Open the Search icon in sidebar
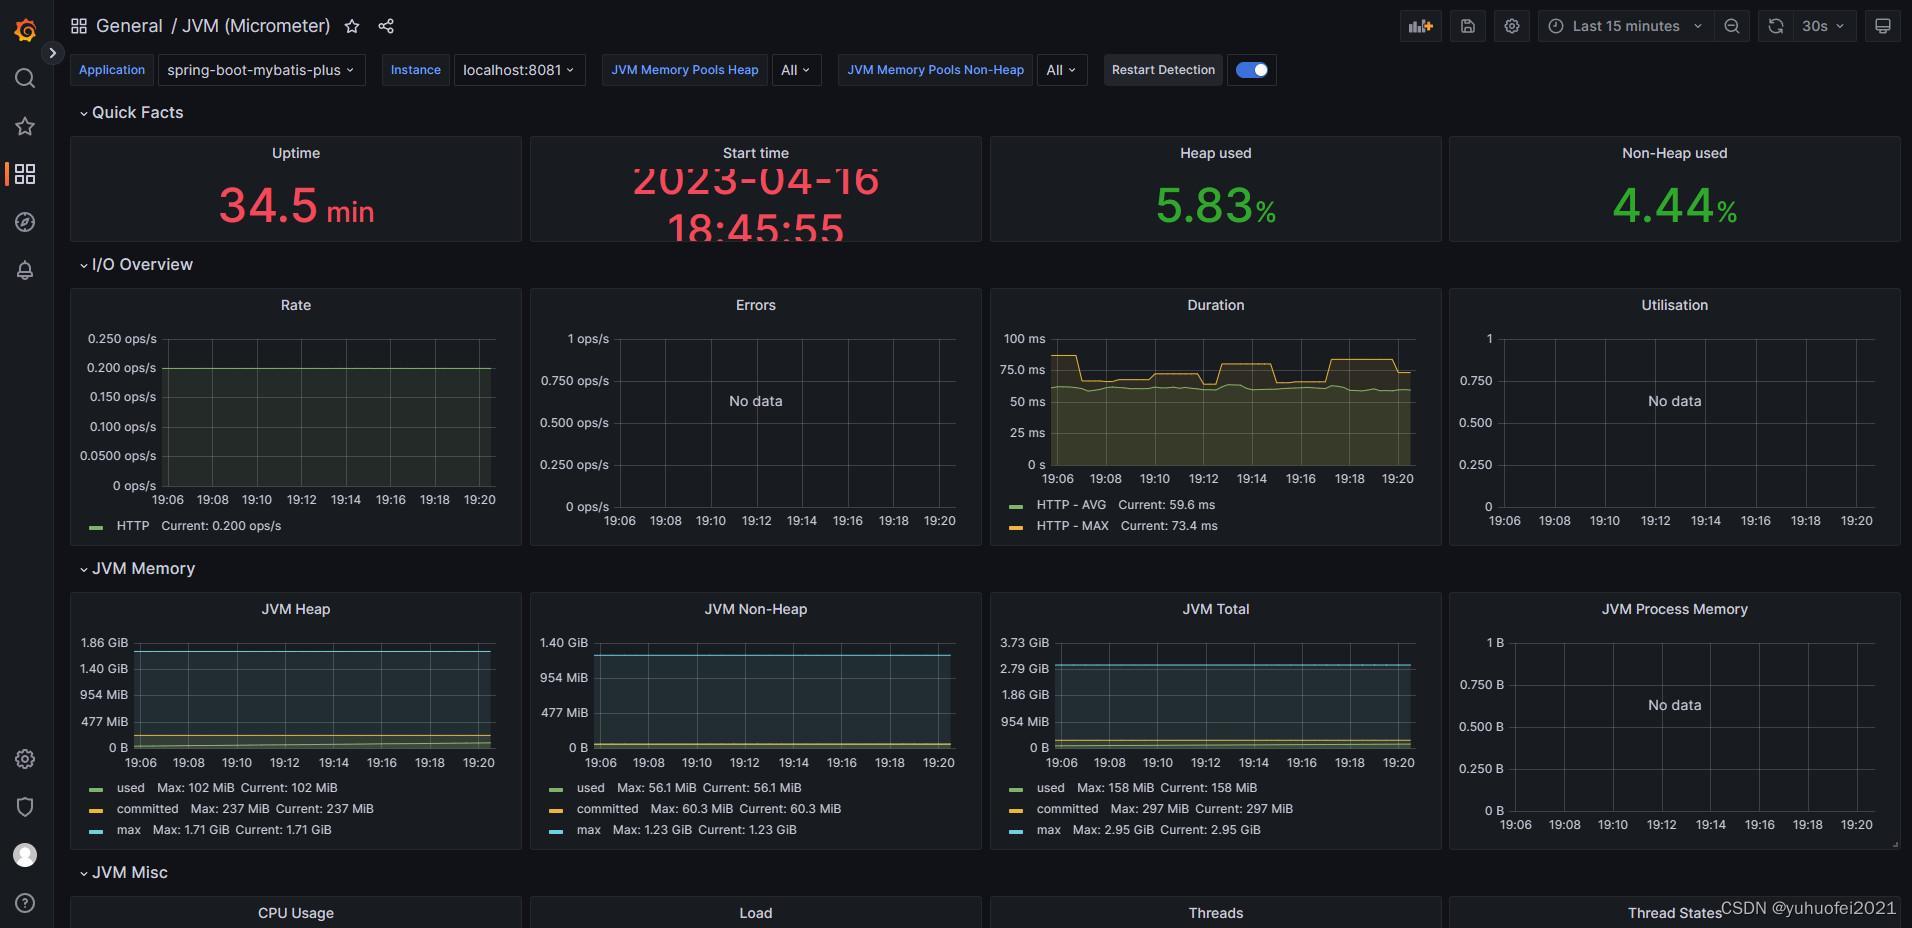 tap(25, 78)
